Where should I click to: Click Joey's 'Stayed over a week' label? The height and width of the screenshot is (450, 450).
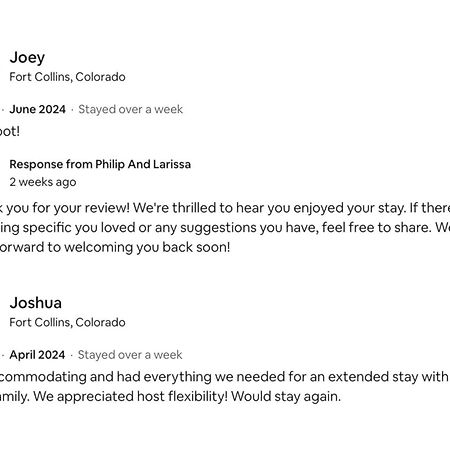[130, 109]
